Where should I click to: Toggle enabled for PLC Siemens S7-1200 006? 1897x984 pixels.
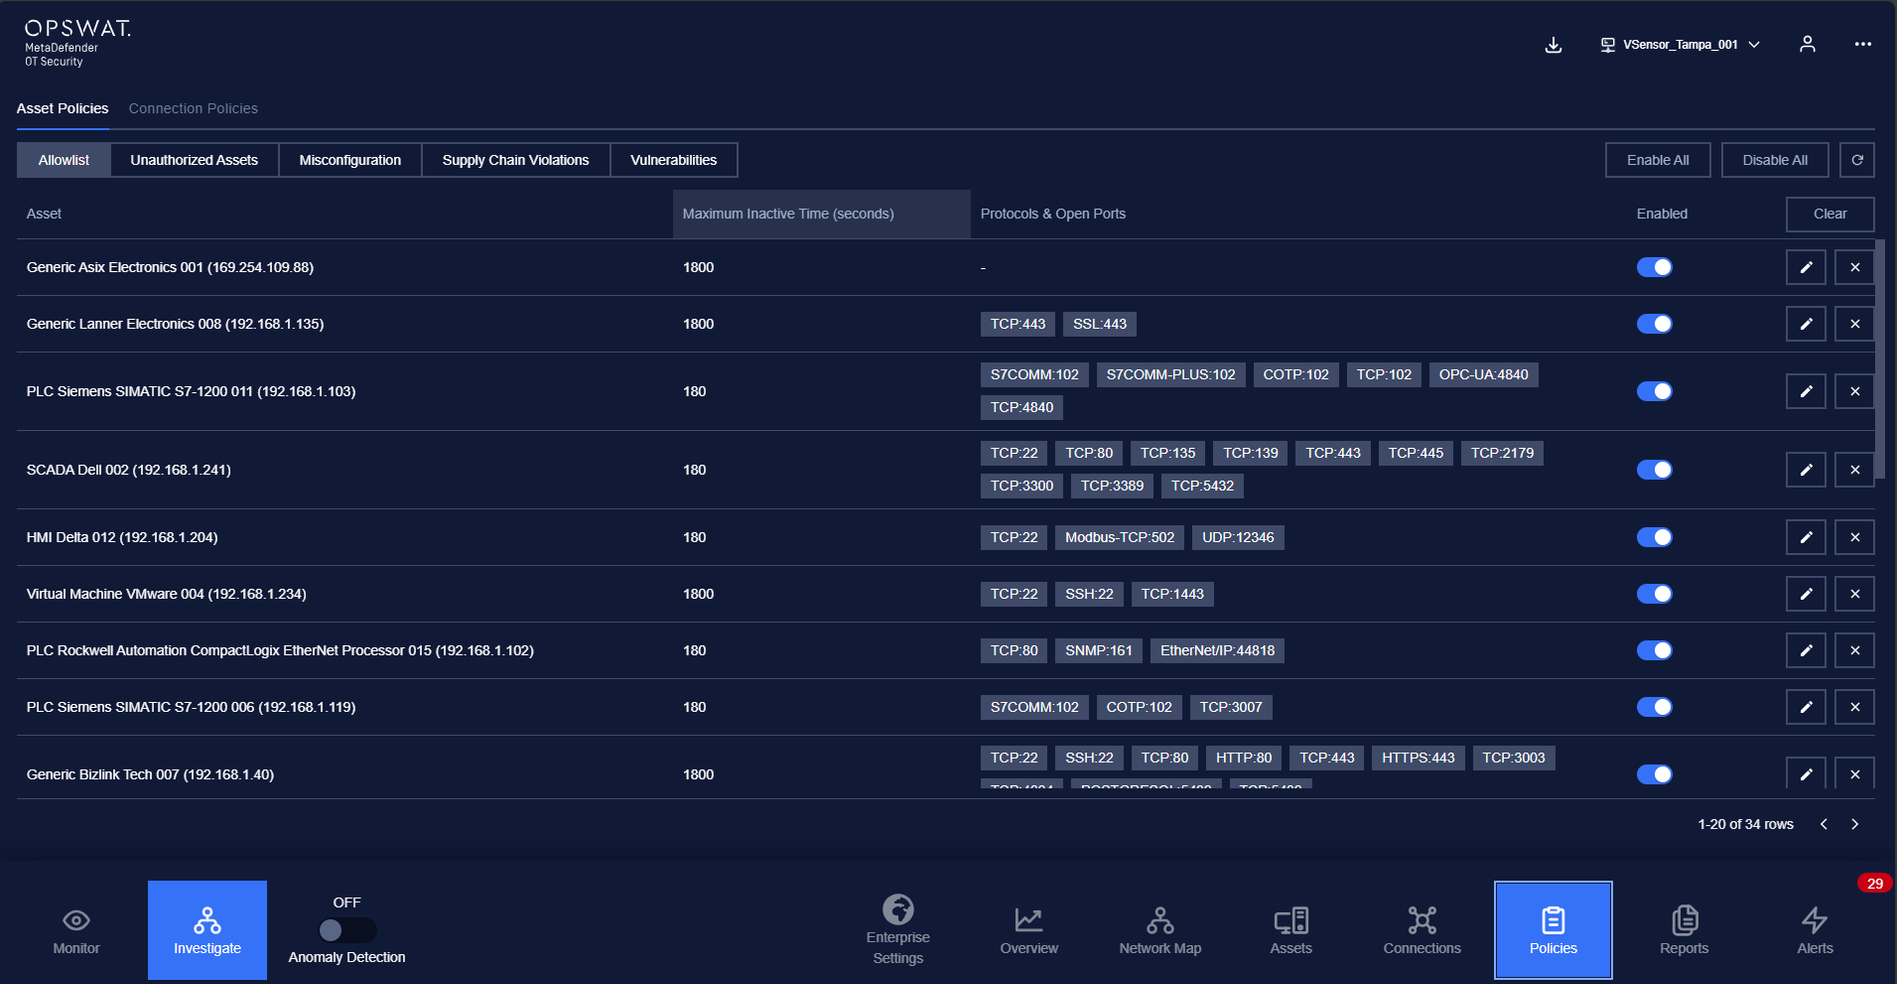point(1654,707)
